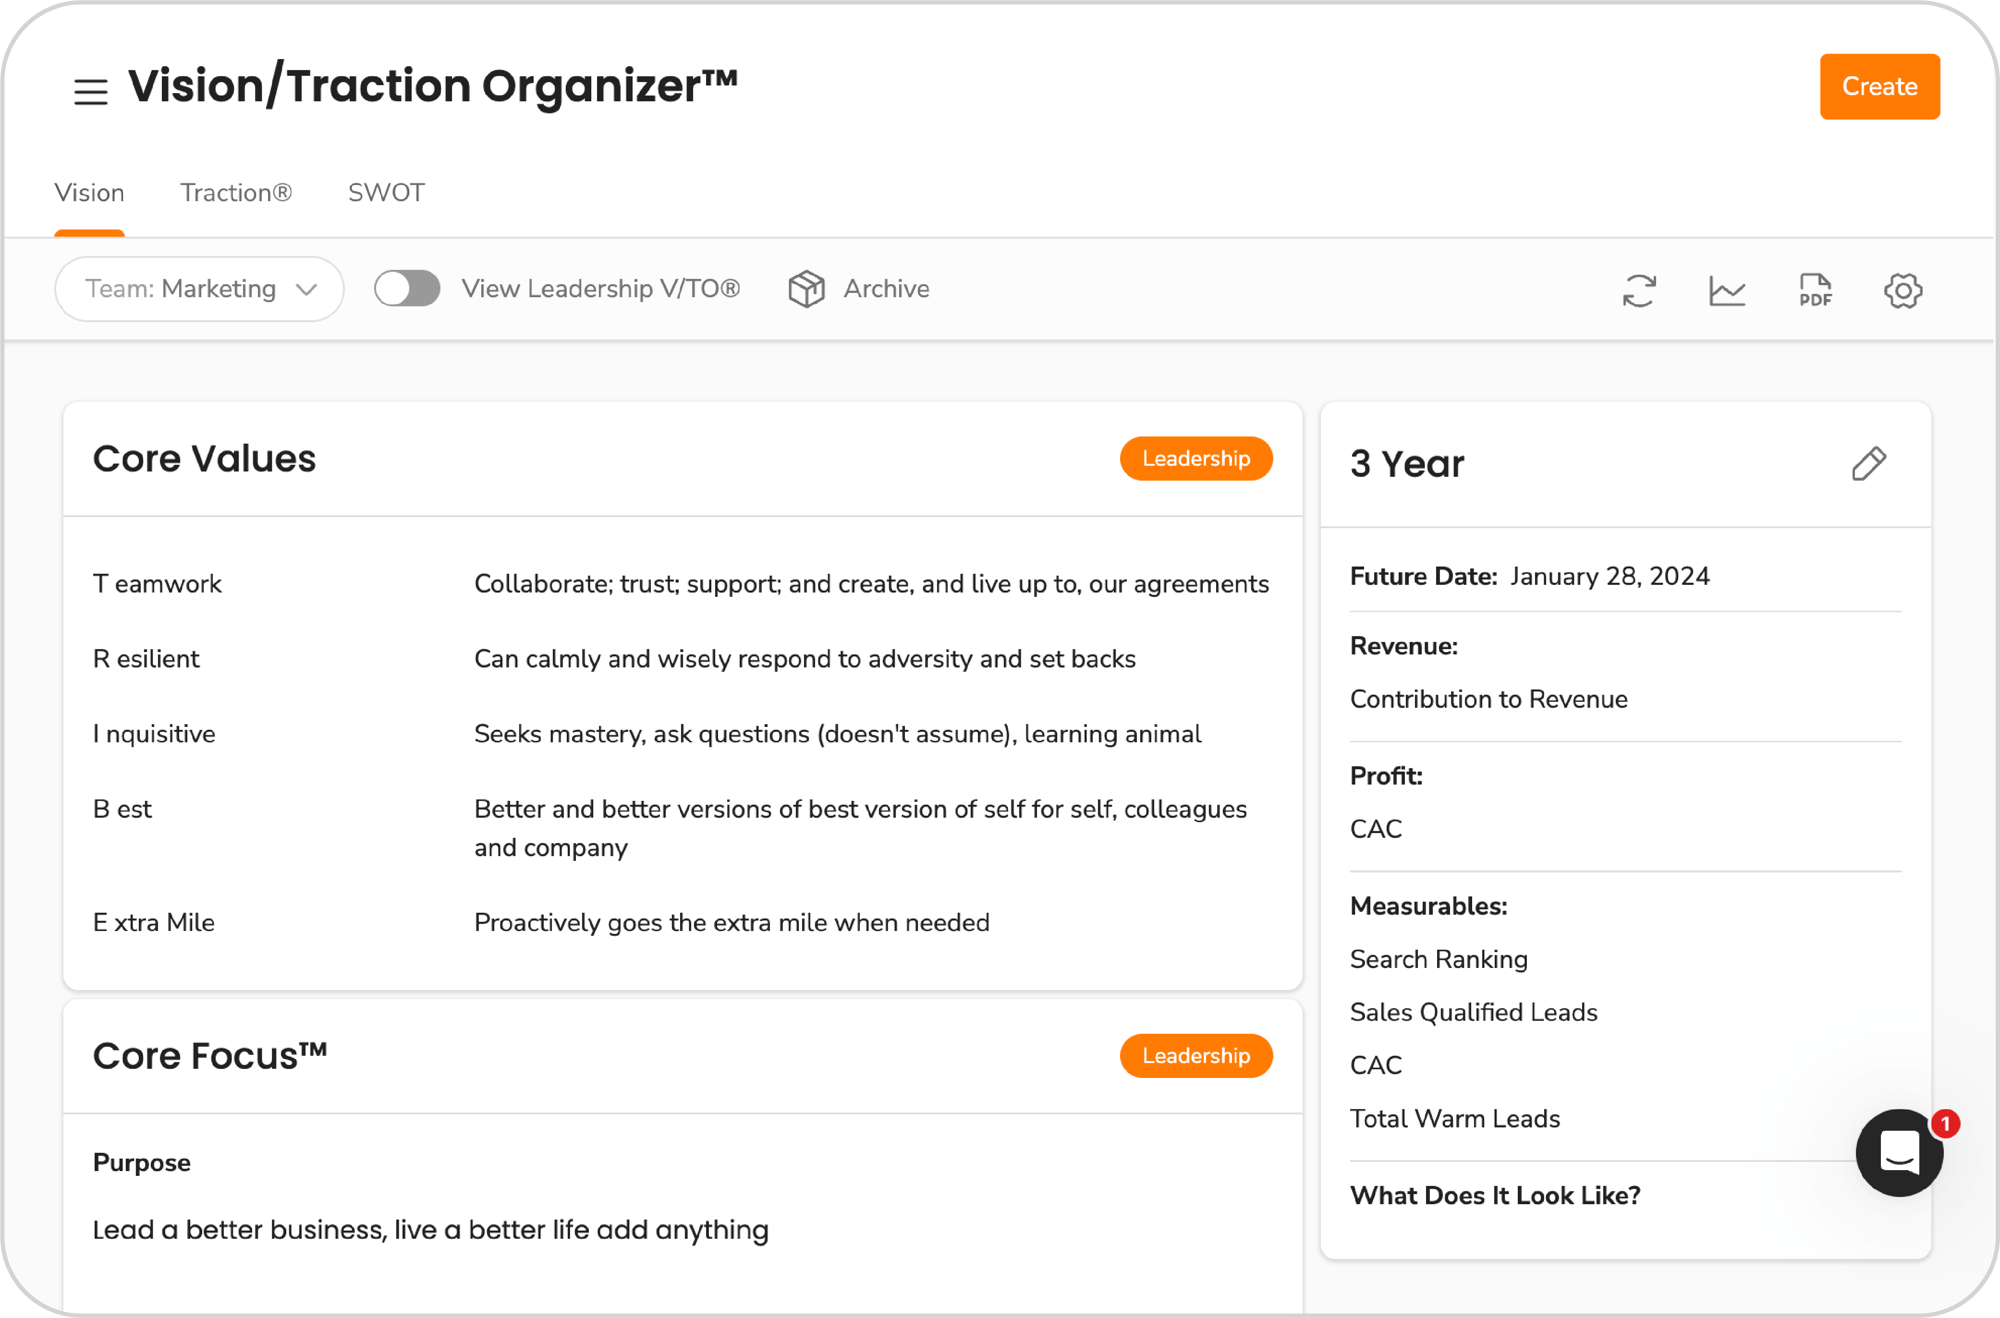Viewport: 2000px width, 1318px height.
Task: Expand the team selector chevron
Action: [x=306, y=289]
